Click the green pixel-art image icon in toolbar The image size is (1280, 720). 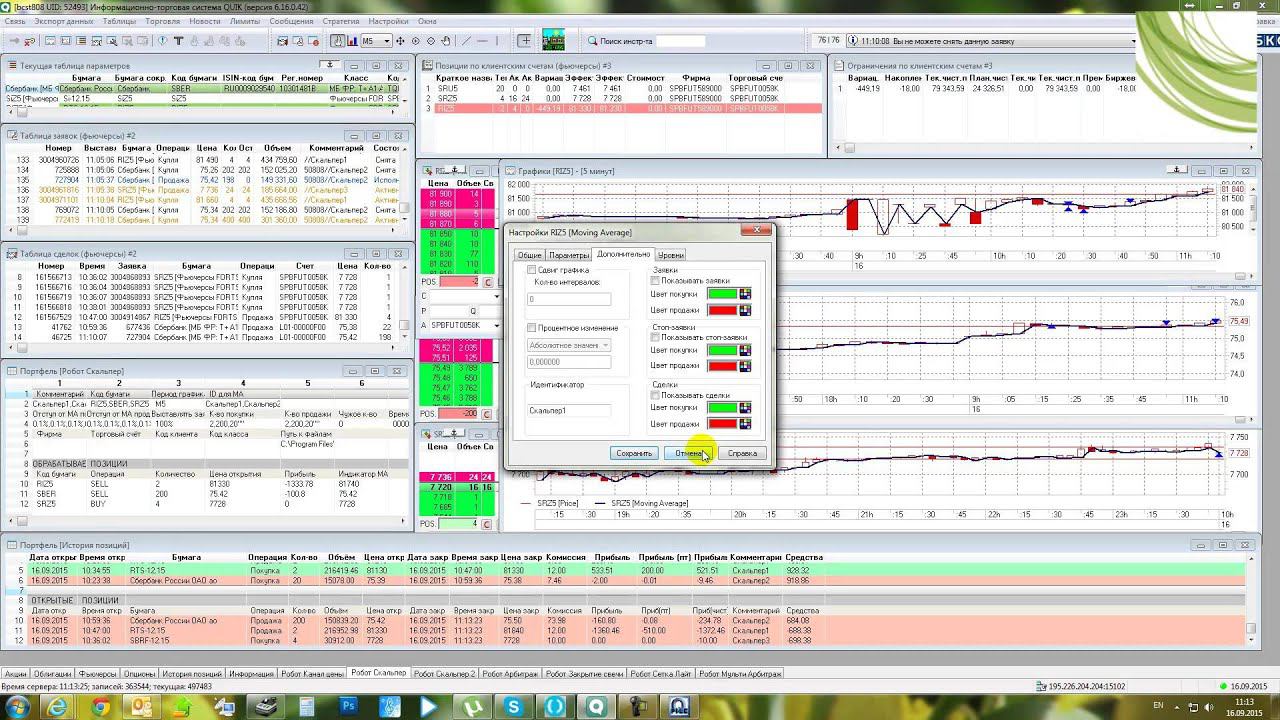pos(553,40)
